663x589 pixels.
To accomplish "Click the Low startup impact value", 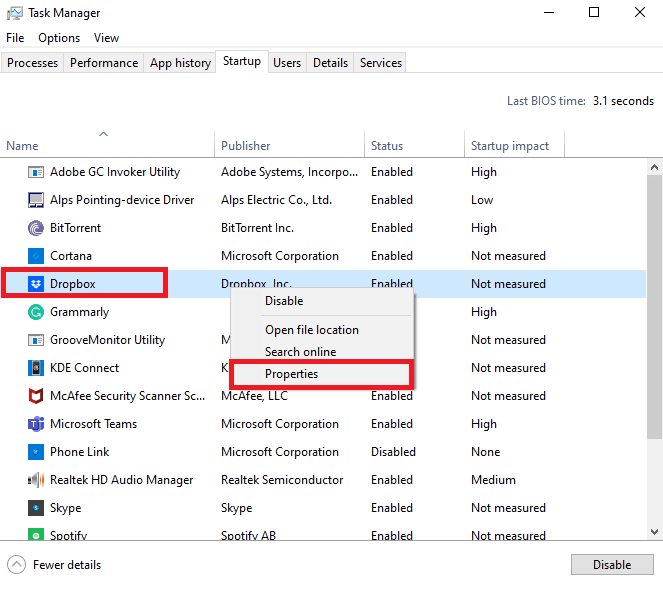I will 482,200.
